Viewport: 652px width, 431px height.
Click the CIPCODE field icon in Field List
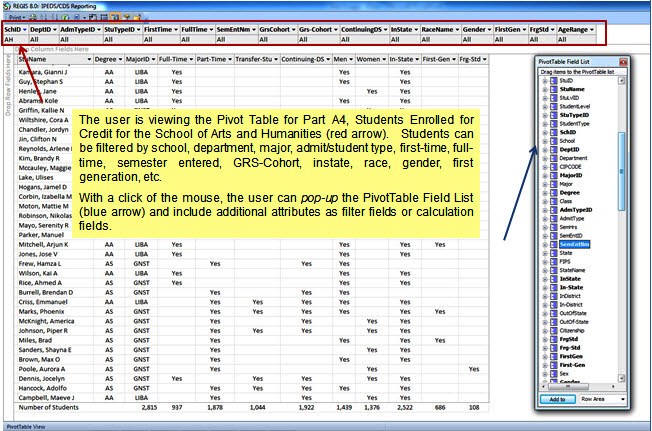[554, 167]
